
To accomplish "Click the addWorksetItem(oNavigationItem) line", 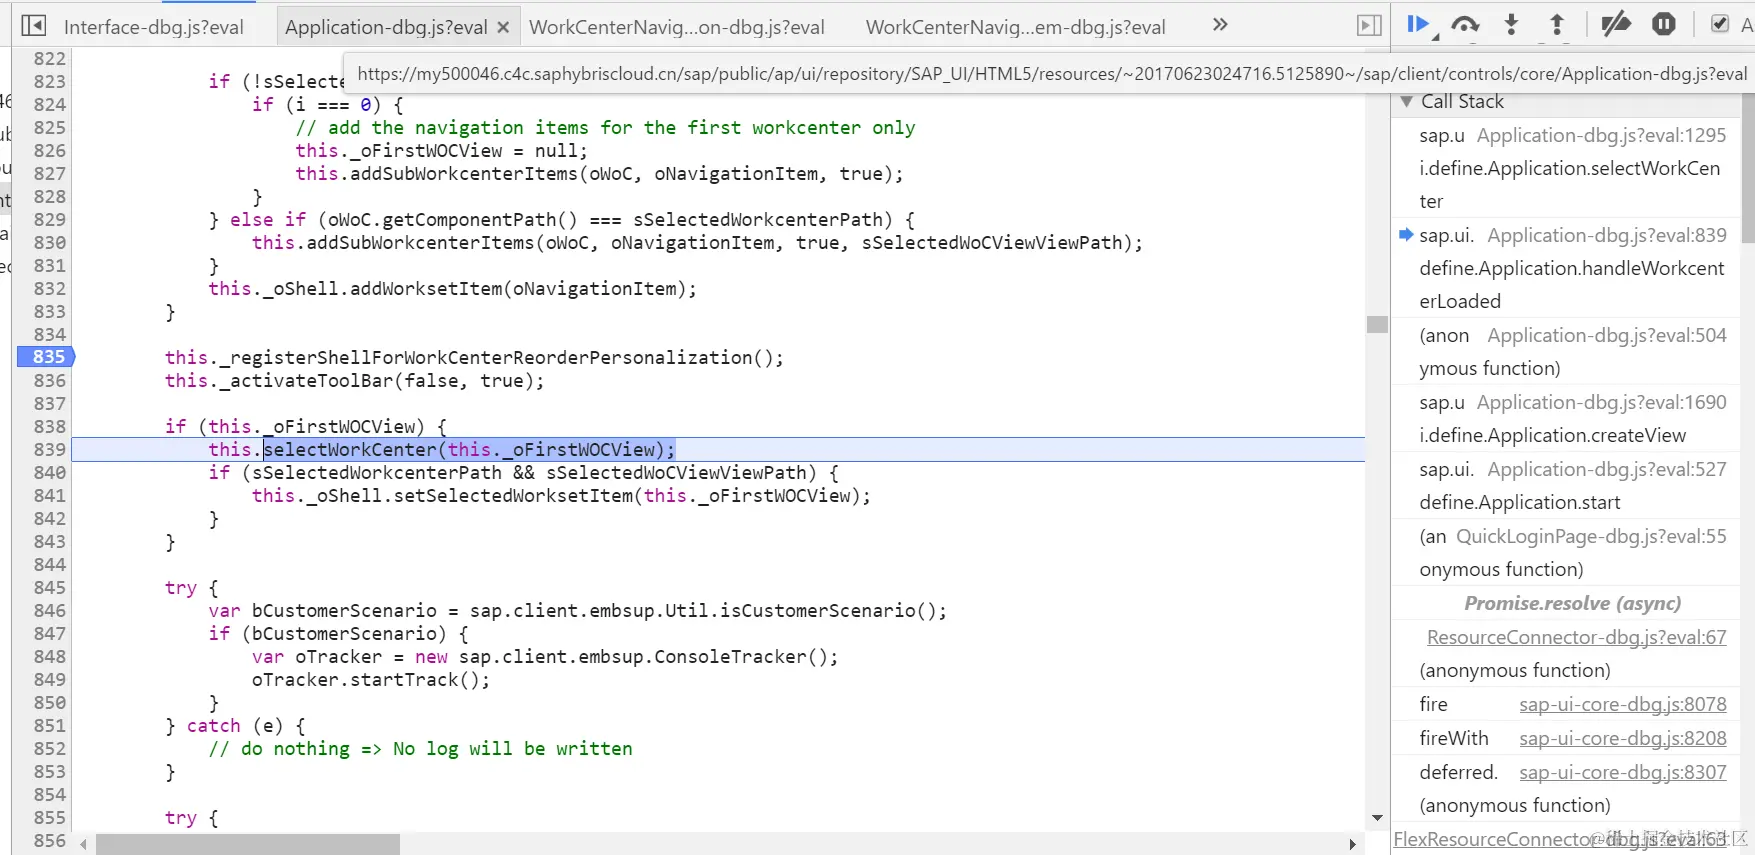I will (x=452, y=288).
